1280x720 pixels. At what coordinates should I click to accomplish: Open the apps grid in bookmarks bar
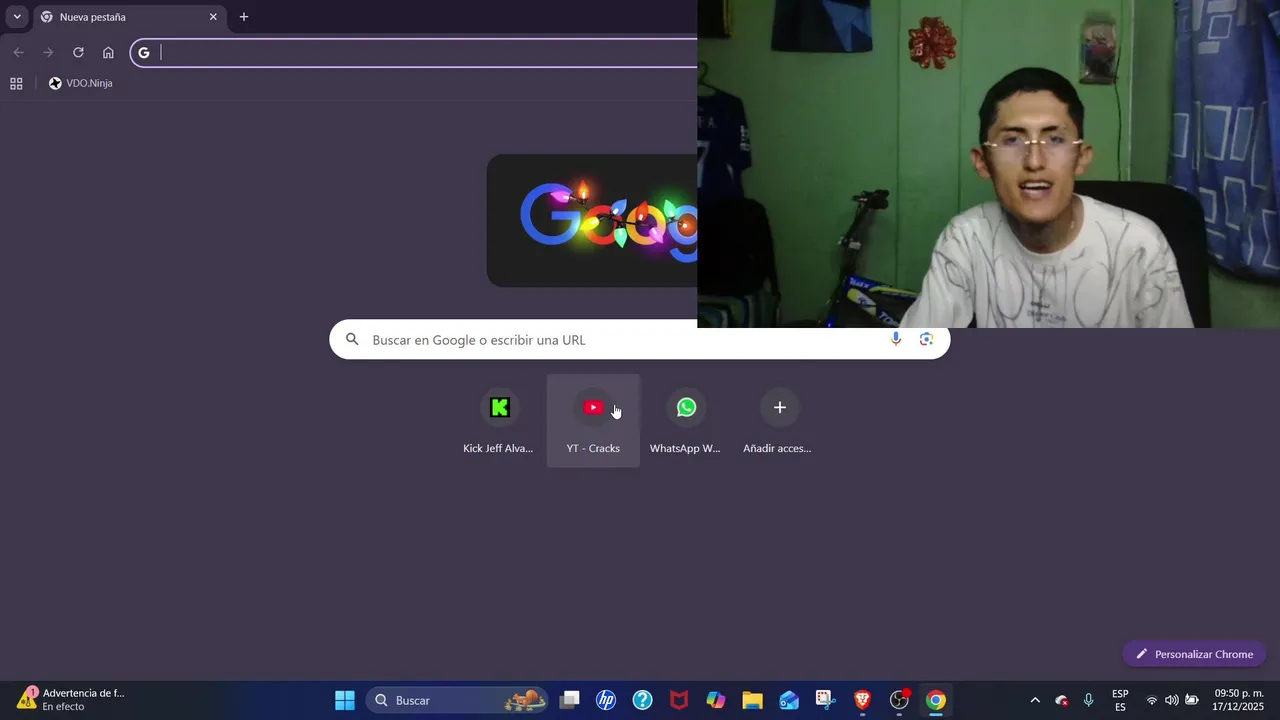16,83
